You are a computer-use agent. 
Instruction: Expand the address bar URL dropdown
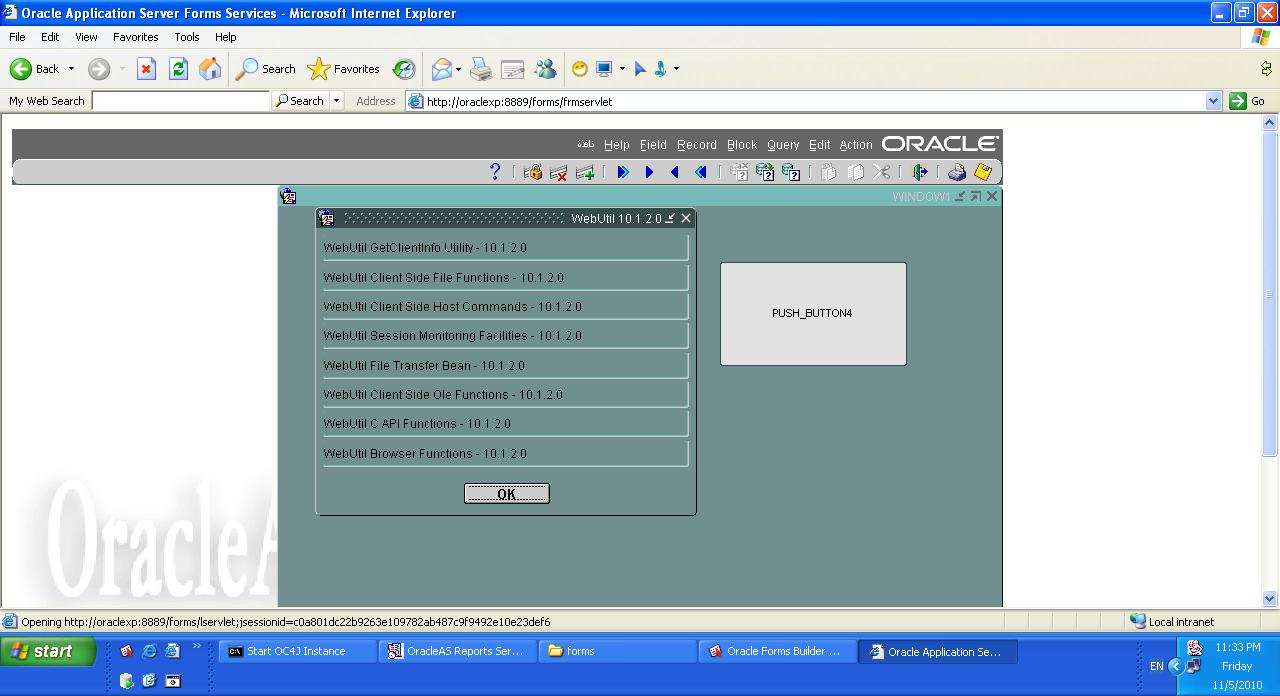(x=1213, y=101)
